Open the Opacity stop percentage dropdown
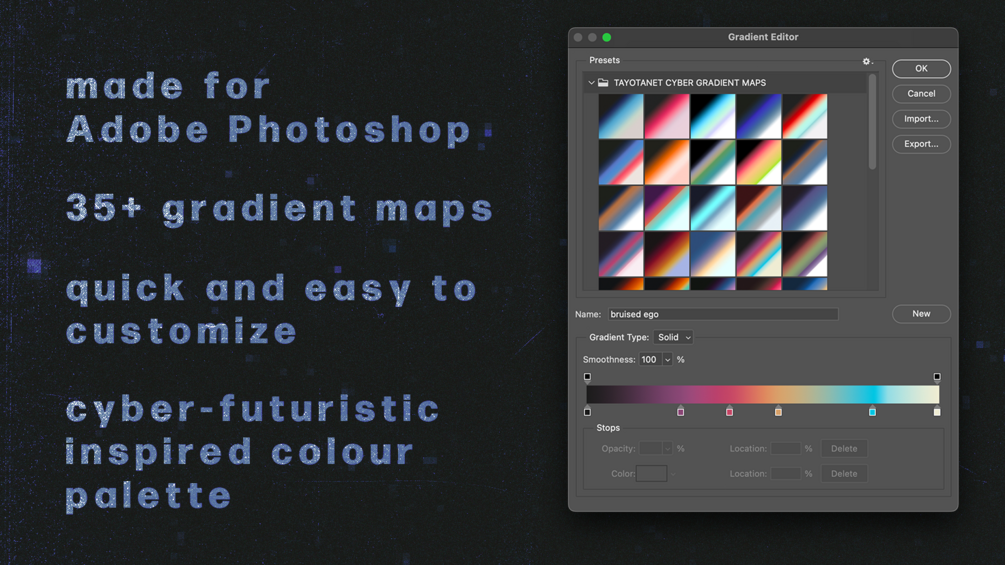The width and height of the screenshot is (1005, 565). (667, 448)
